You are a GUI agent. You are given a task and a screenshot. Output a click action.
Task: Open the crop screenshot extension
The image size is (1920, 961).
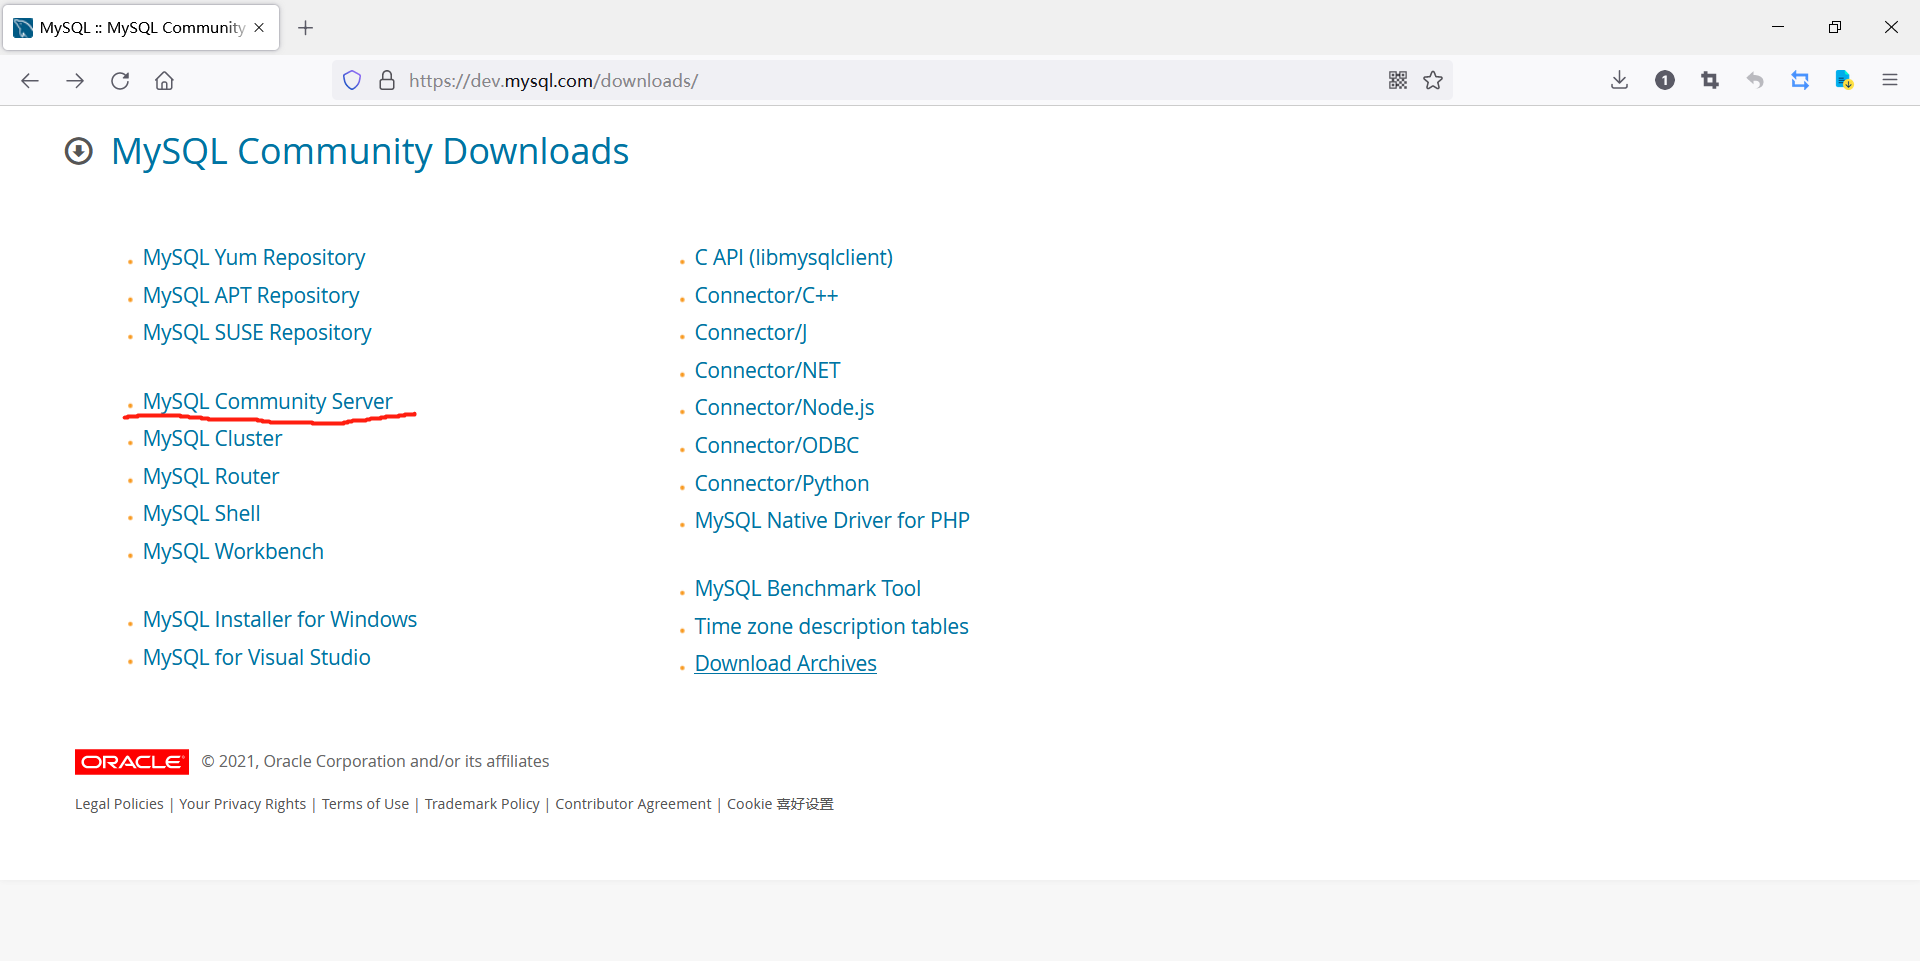[x=1710, y=81]
